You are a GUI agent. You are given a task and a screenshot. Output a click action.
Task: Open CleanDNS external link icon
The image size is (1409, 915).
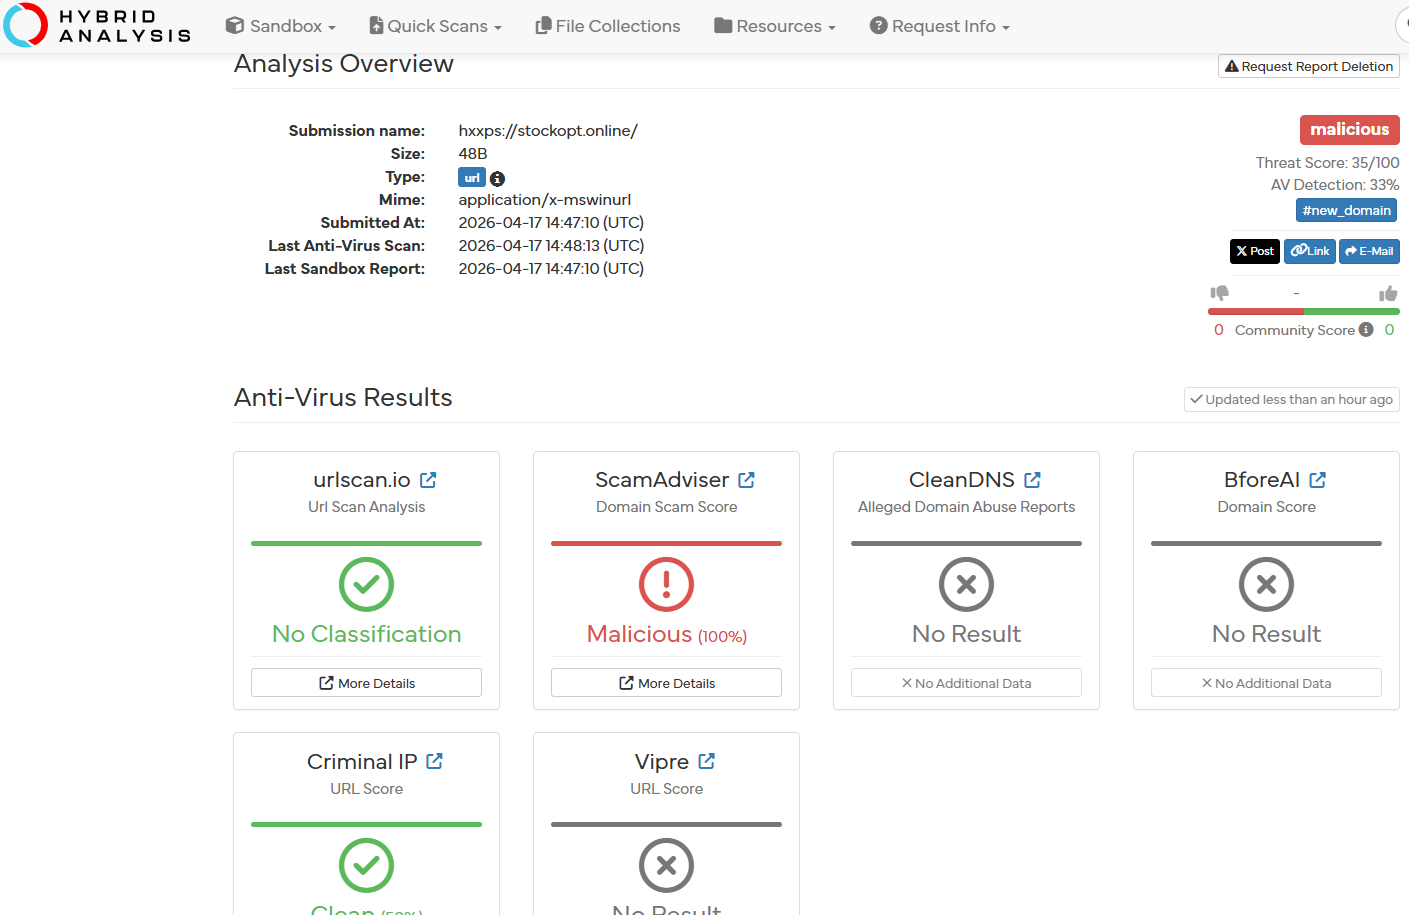[x=1032, y=480]
